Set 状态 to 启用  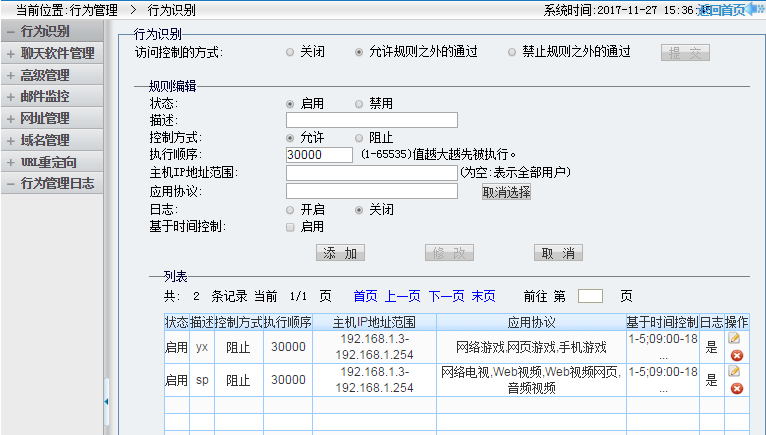pos(290,104)
